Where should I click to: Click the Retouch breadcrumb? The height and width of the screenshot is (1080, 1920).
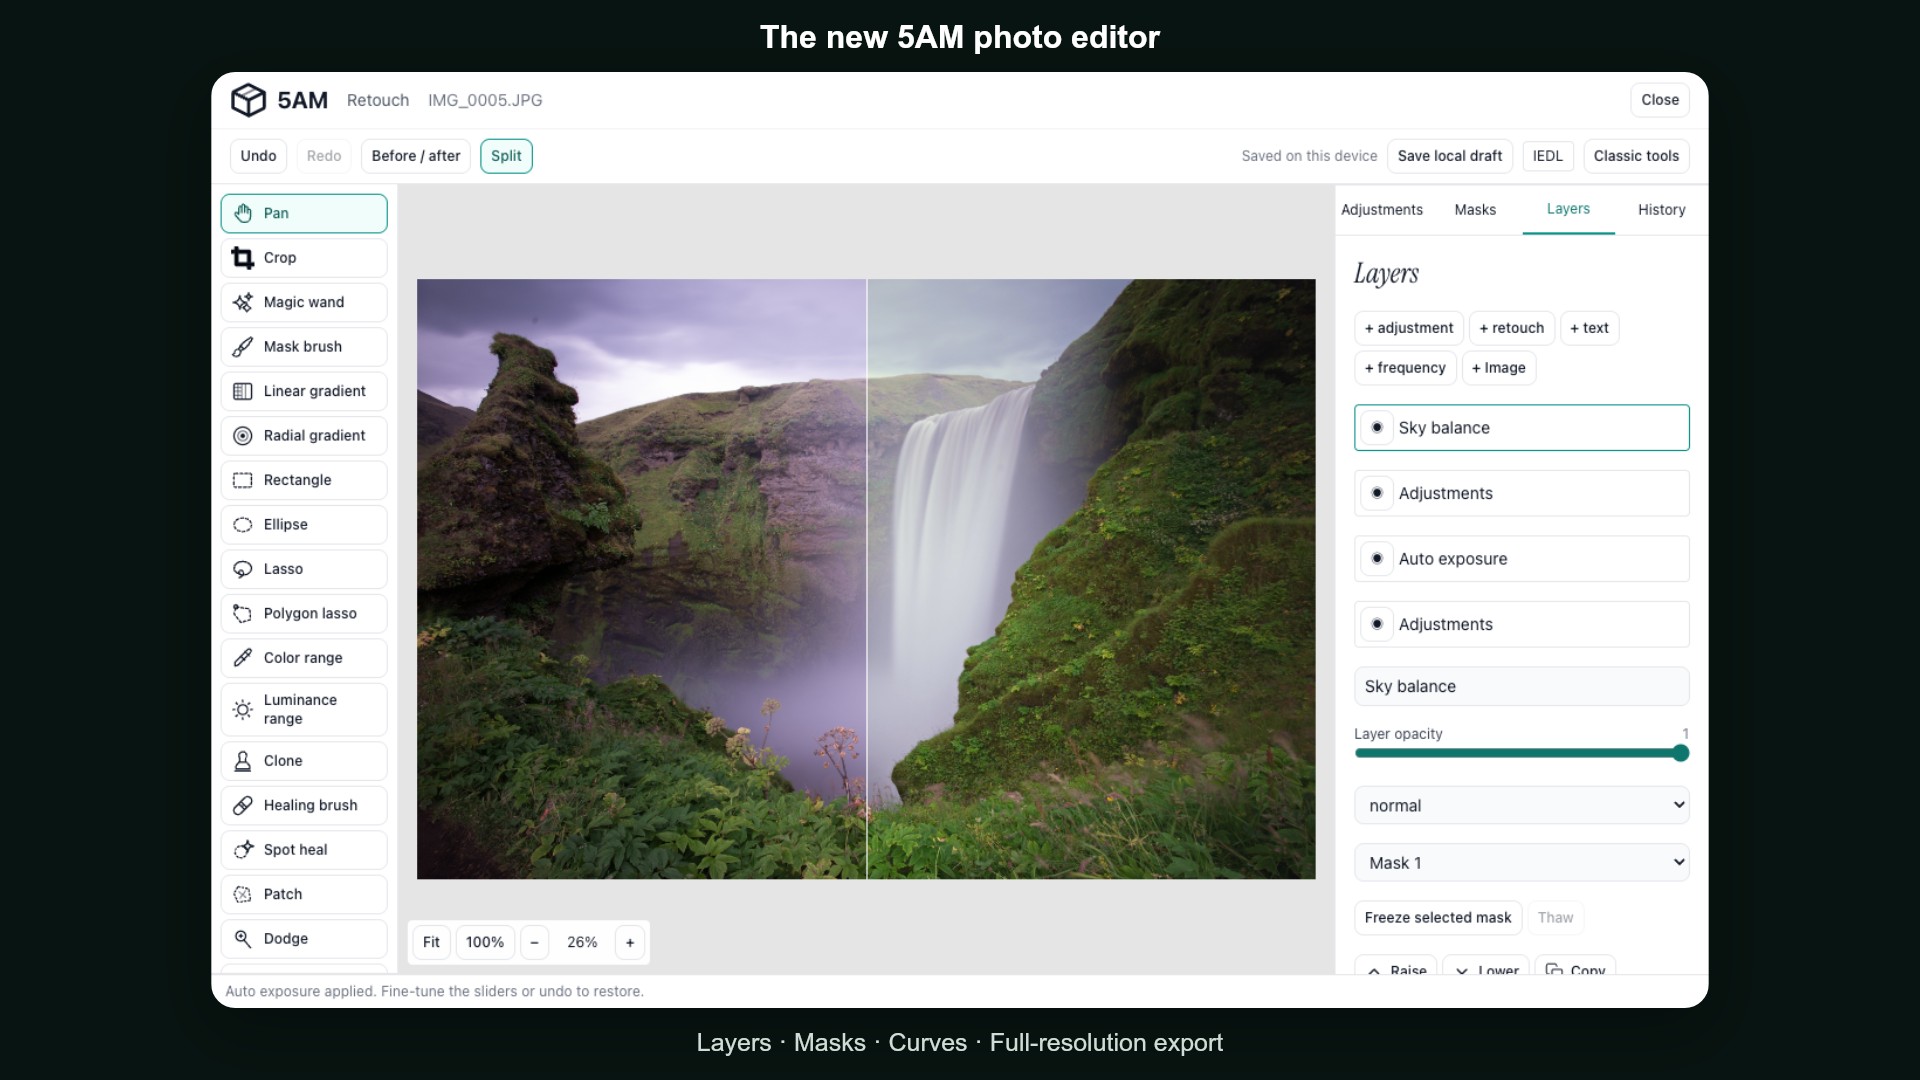(x=378, y=100)
